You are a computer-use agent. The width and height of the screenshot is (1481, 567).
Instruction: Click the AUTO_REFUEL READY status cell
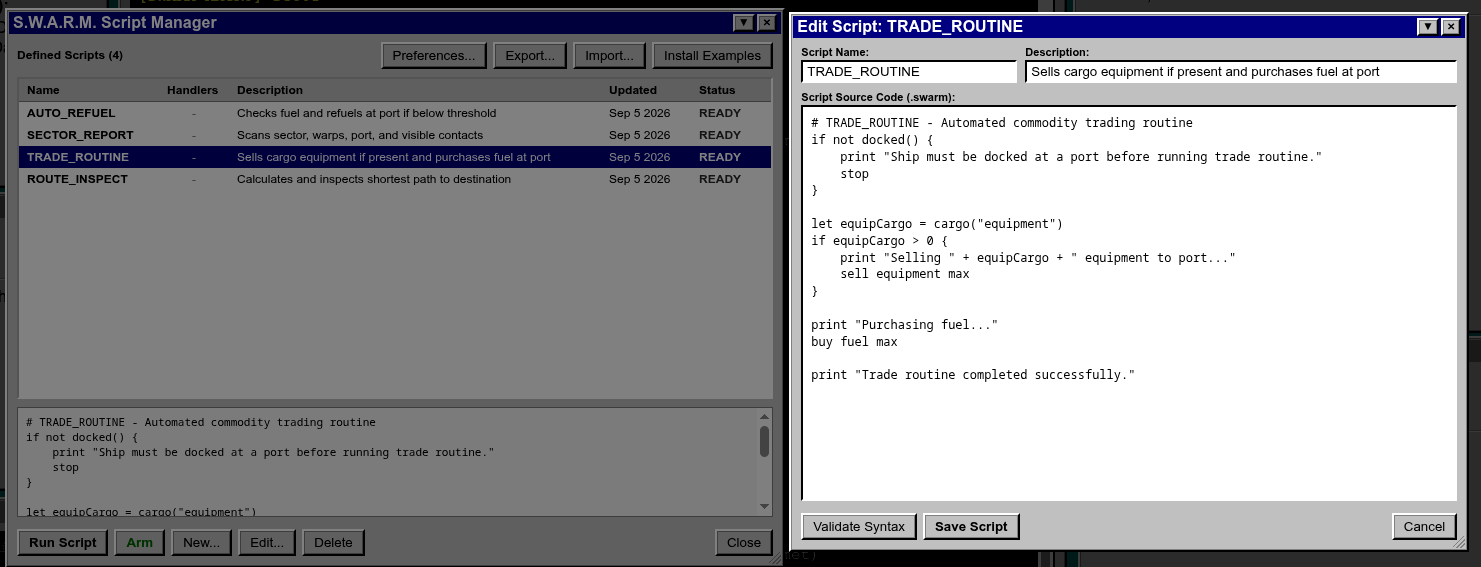point(720,113)
